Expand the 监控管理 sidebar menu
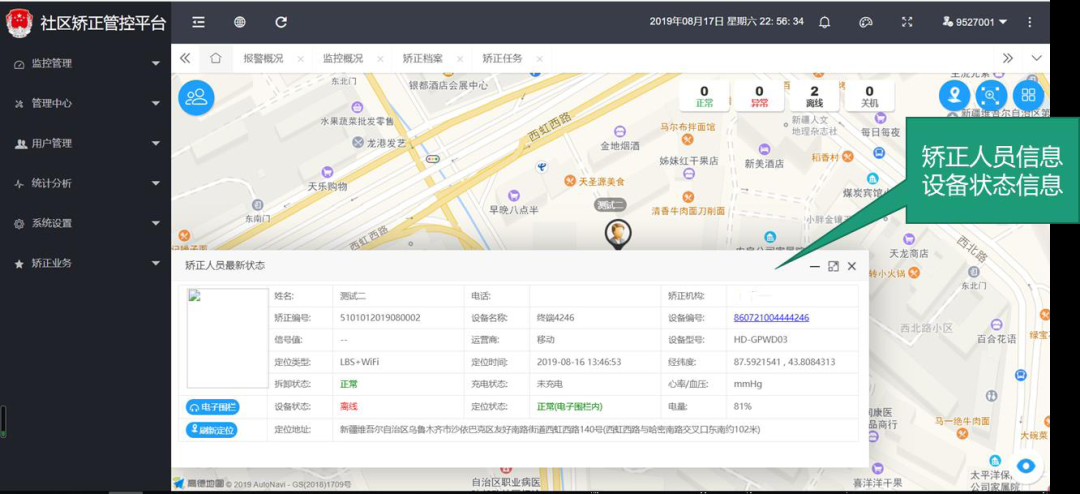Viewport: 1080px width, 494px height. coord(85,63)
